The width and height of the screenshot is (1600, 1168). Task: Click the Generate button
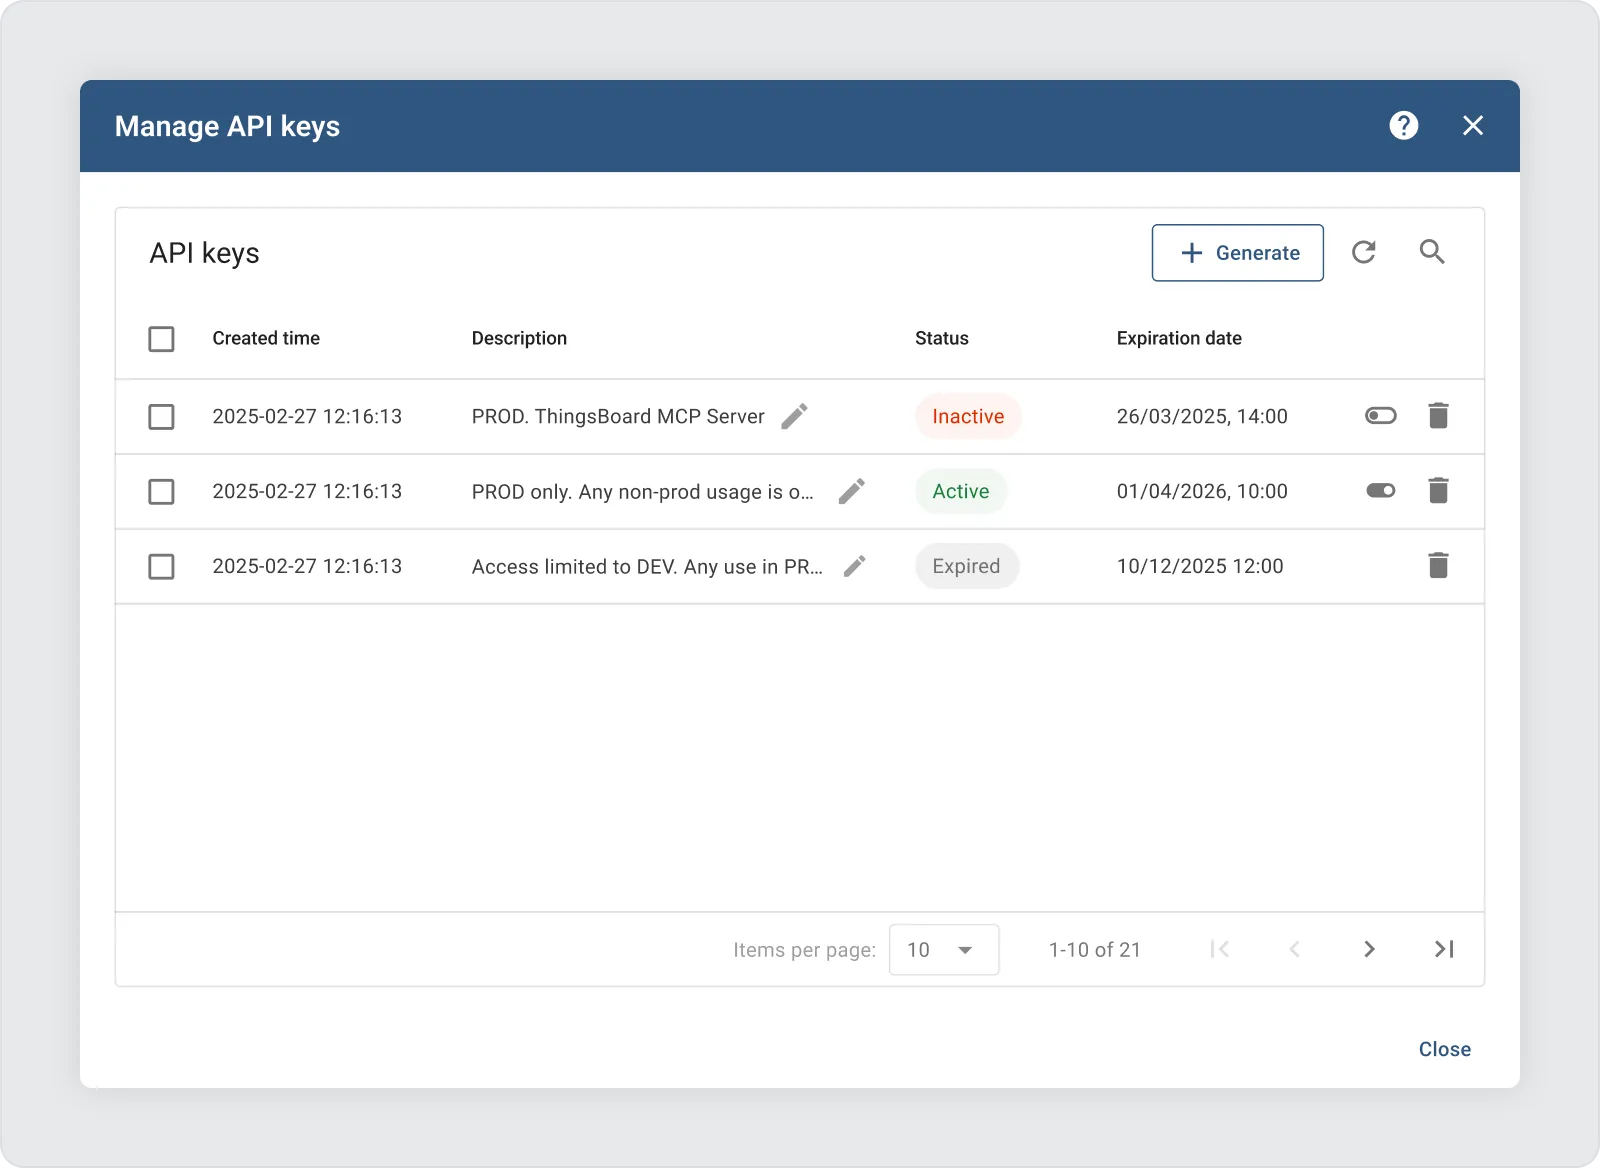(1237, 253)
